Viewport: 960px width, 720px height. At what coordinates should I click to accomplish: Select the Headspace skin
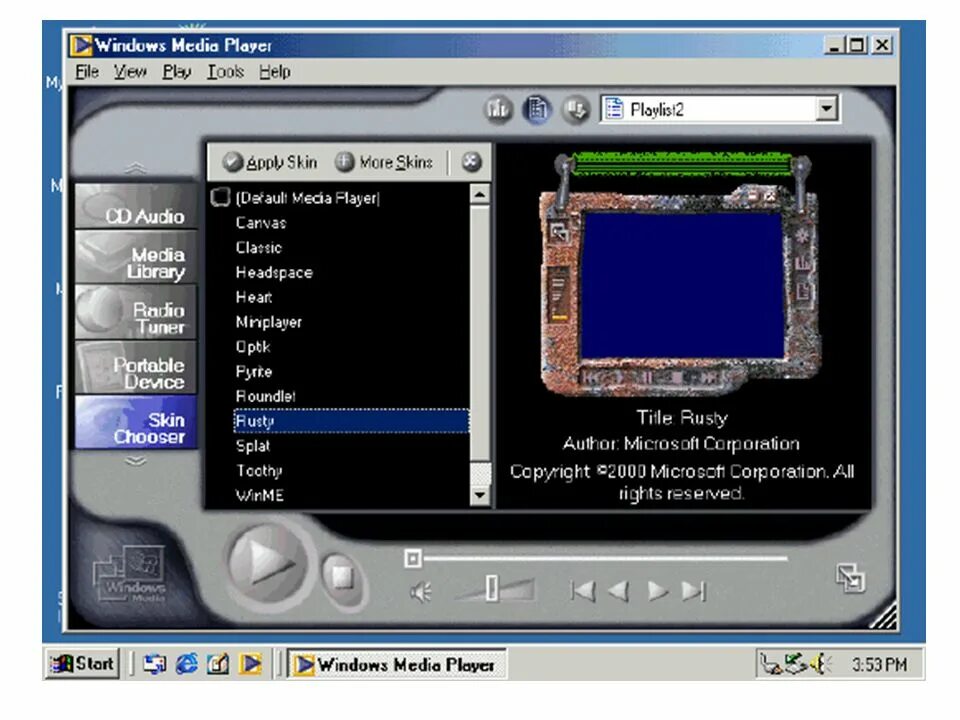click(274, 272)
